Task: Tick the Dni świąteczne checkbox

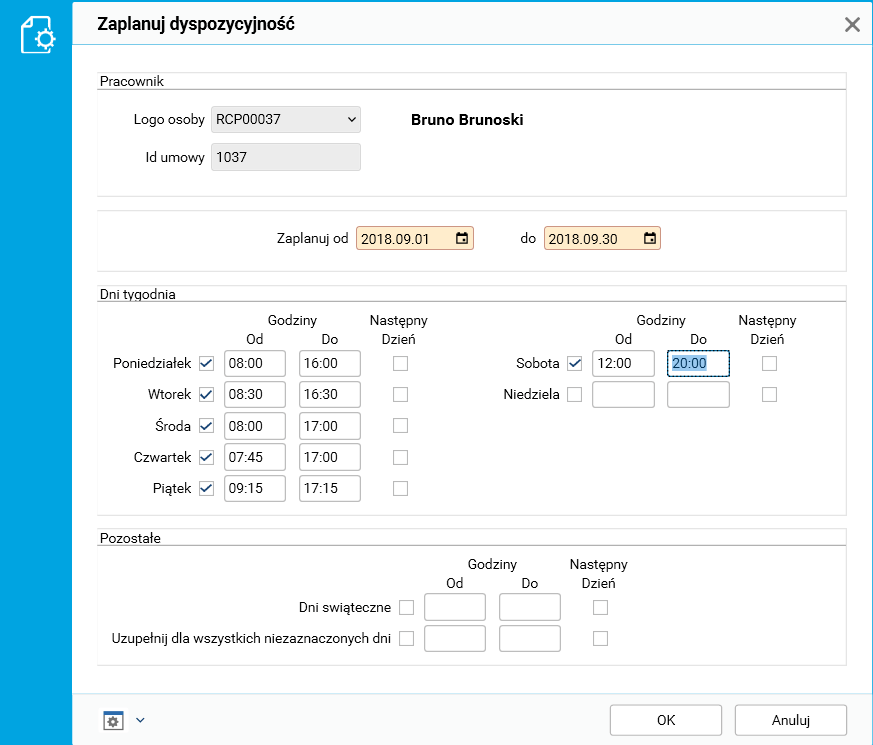Action: point(406,607)
